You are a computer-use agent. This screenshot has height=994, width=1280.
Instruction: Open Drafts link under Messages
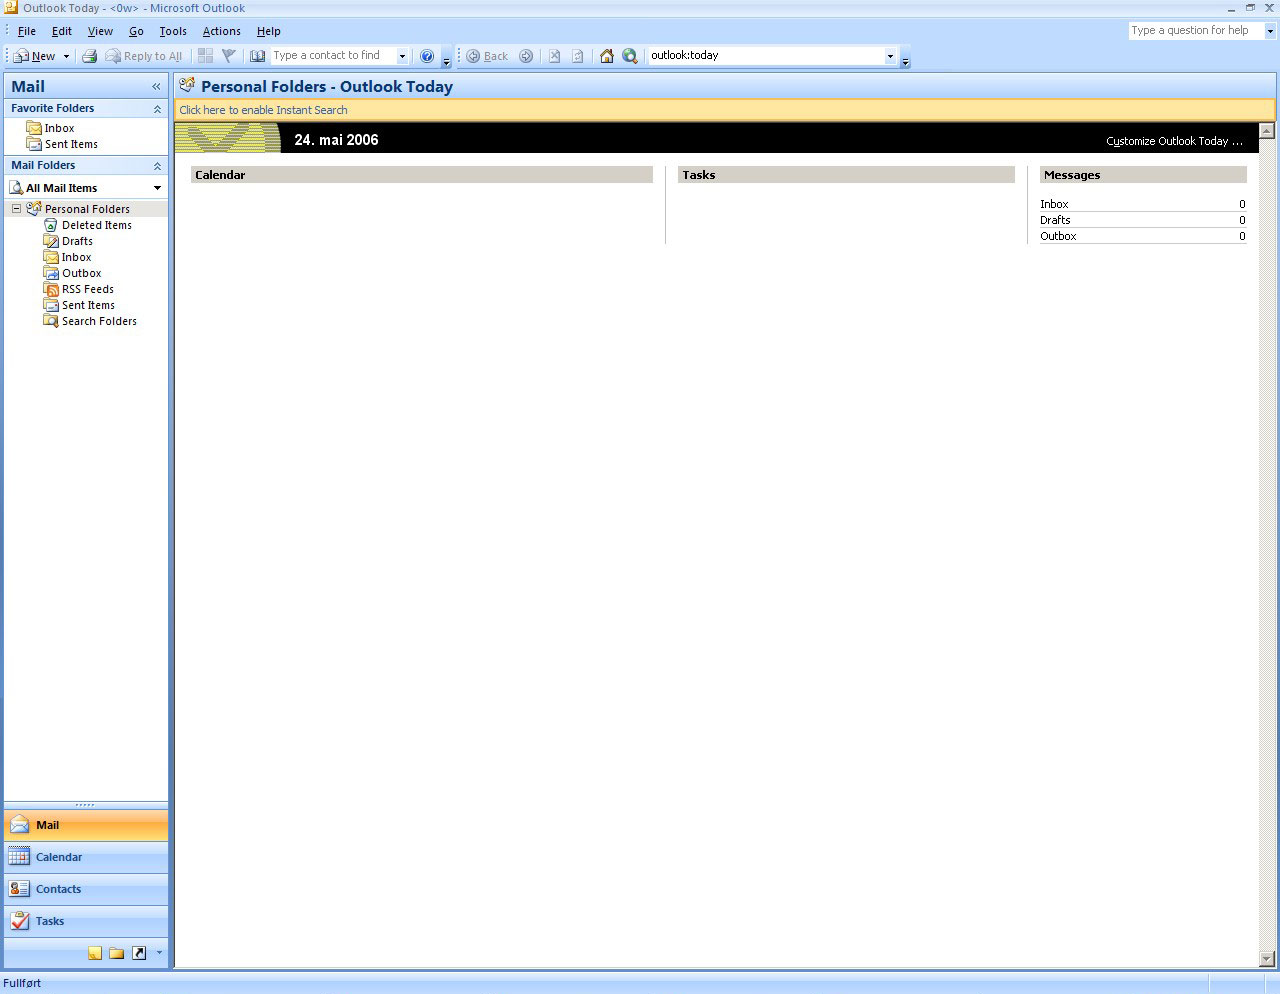pyautogui.click(x=1055, y=220)
